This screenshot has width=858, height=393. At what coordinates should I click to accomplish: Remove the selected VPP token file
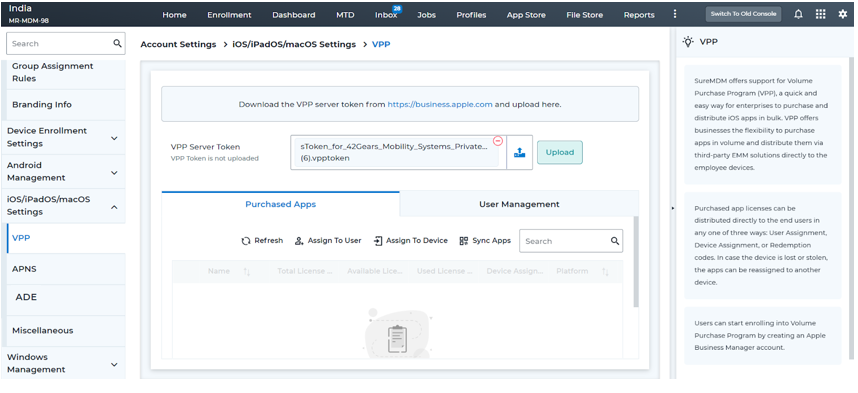pyautogui.click(x=497, y=141)
